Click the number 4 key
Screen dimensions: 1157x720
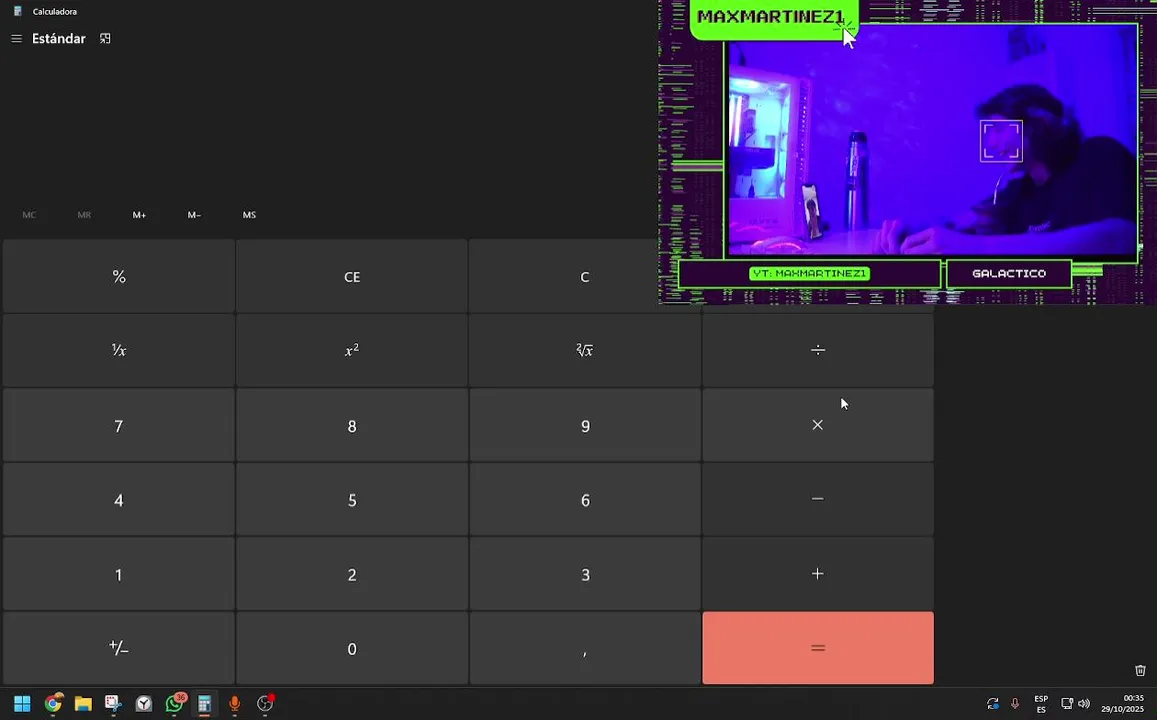coord(119,499)
